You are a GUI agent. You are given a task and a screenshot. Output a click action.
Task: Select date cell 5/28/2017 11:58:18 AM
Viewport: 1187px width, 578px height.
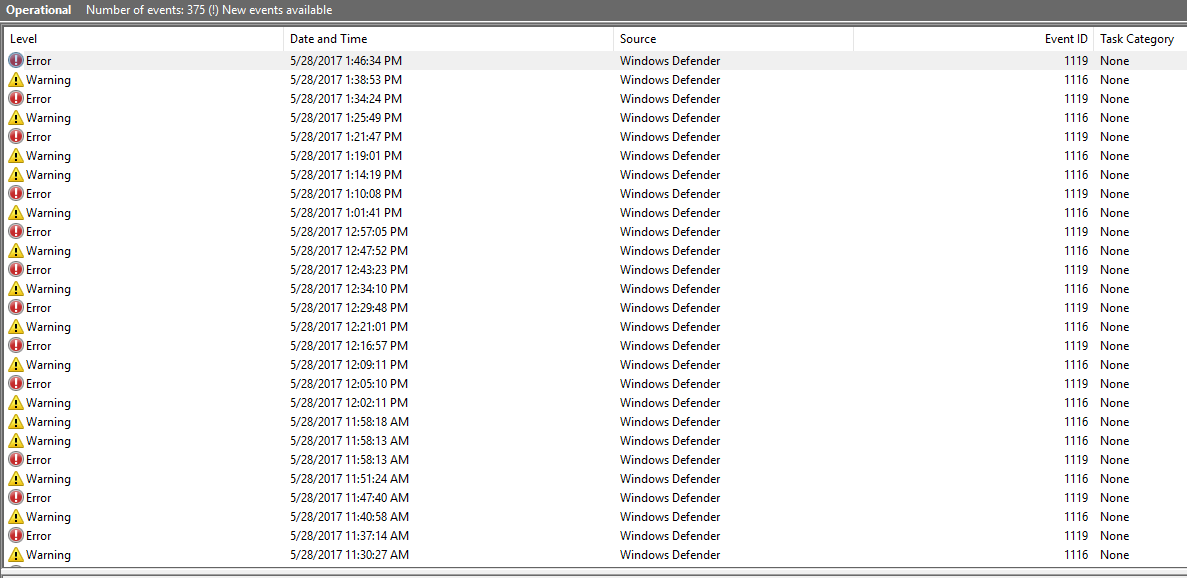pyautogui.click(x=350, y=421)
